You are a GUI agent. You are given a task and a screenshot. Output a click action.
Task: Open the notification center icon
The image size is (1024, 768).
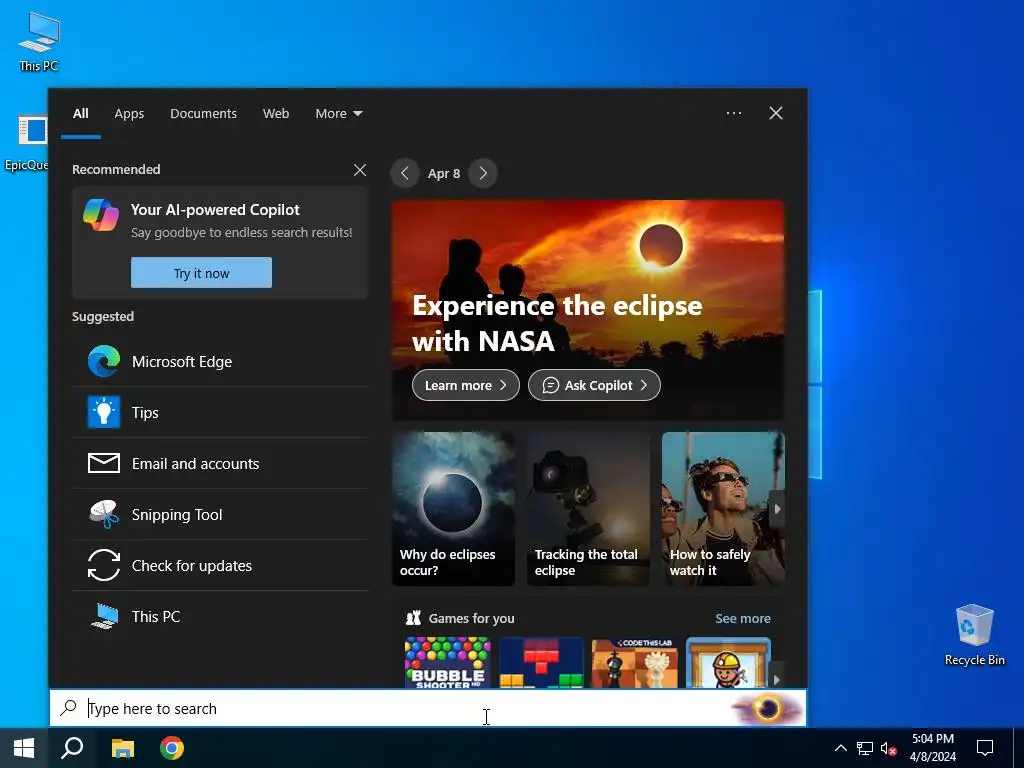tap(985, 748)
